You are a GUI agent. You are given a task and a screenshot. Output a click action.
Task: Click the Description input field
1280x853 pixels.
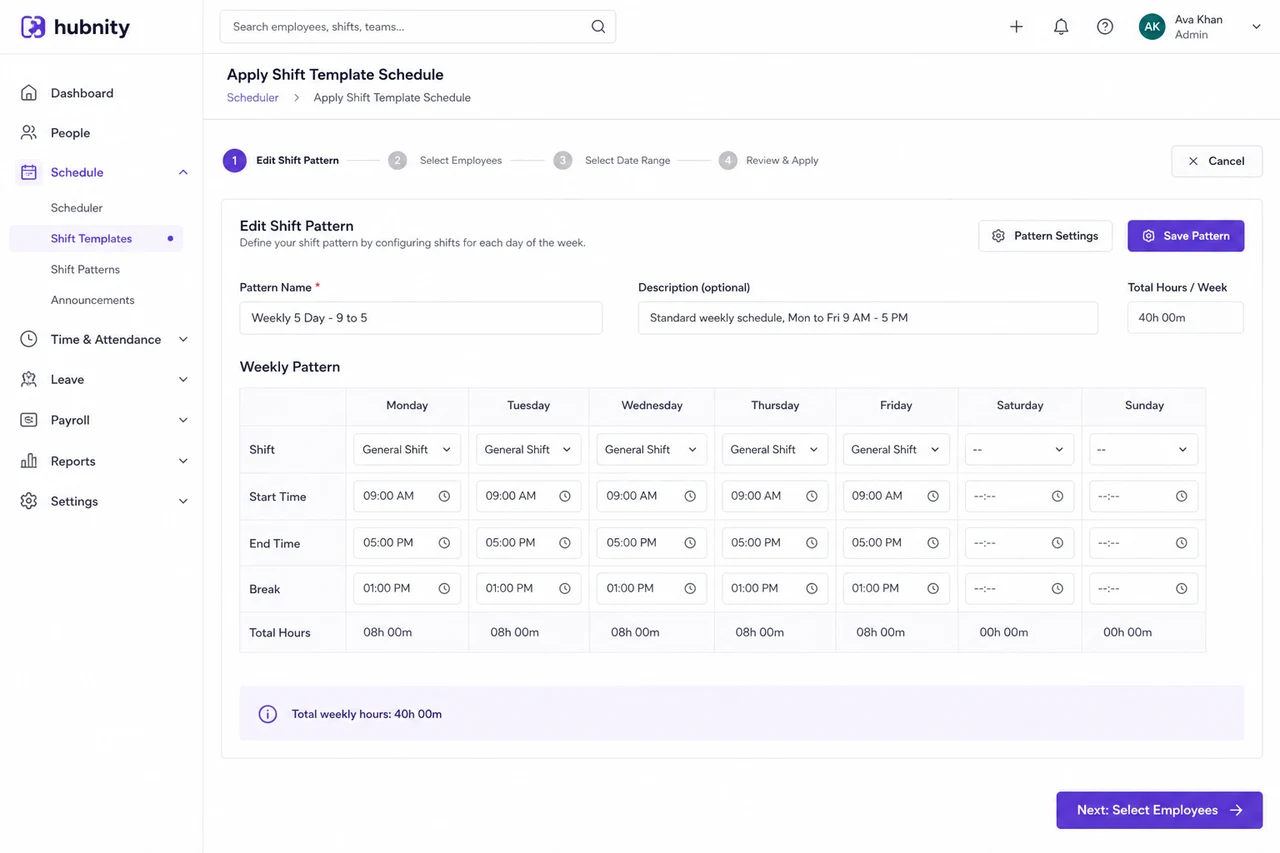point(868,318)
